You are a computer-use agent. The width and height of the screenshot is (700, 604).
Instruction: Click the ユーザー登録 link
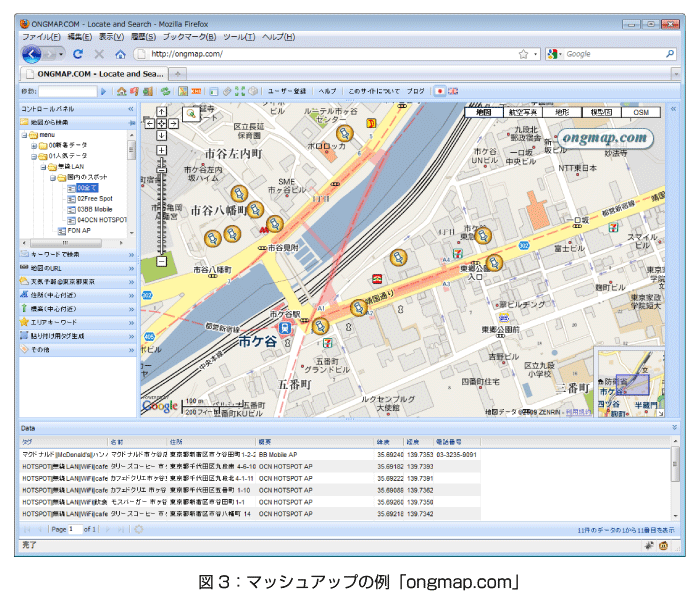coord(287,92)
